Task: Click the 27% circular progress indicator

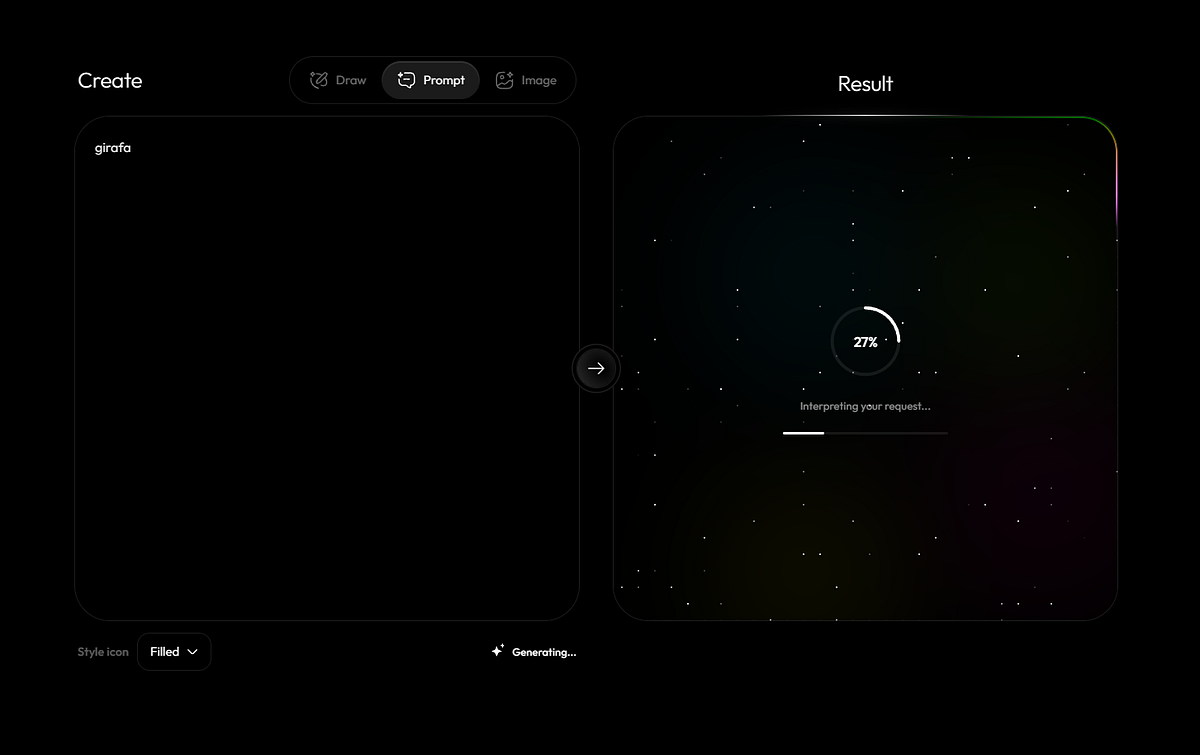Action: click(865, 341)
